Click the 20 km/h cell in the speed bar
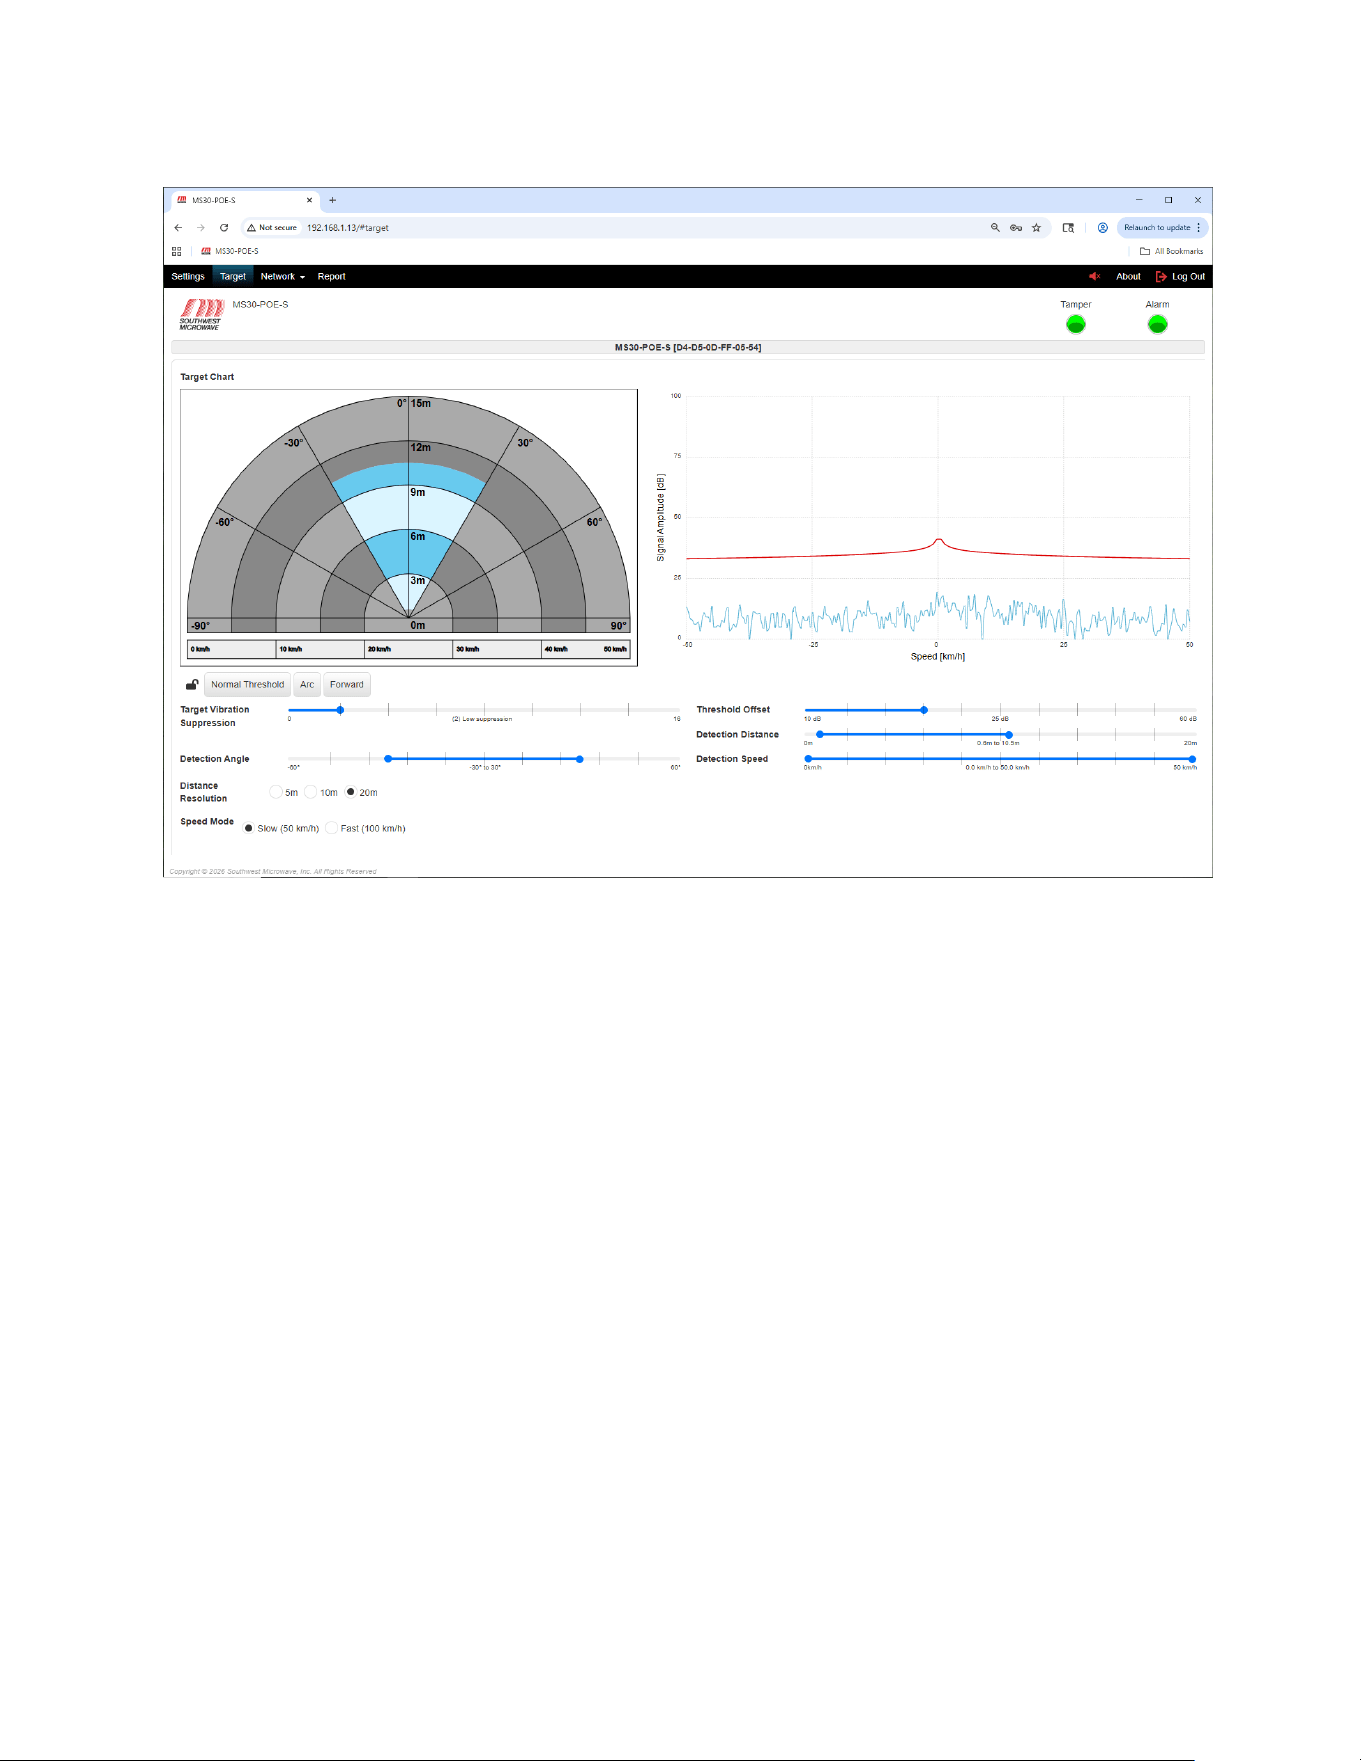This screenshot has height=1761, width=1361. click(x=408, y=649)
